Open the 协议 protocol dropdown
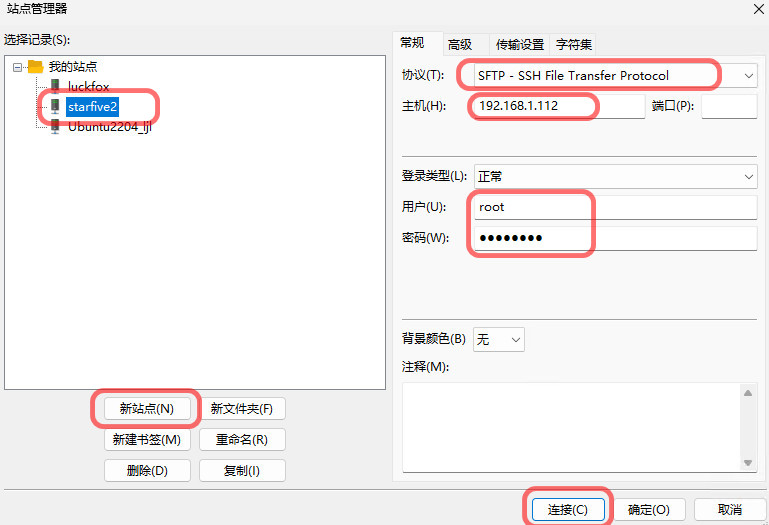This screenshot has height=525, width=769. [615, 76]
